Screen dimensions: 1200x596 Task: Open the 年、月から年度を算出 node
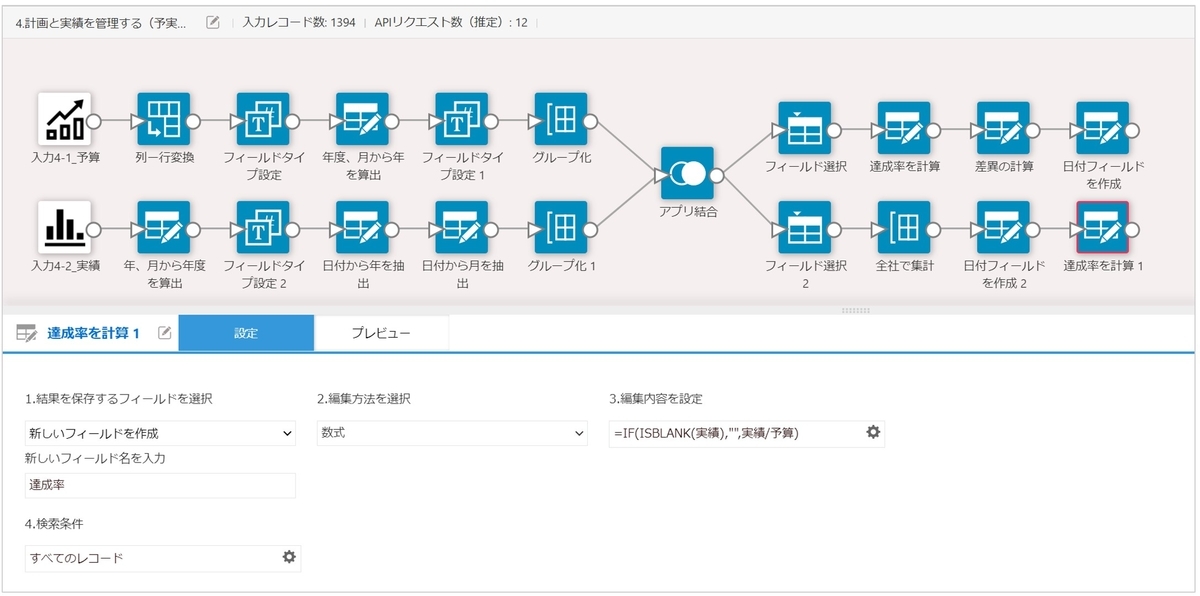pyautogui.click(x=163, y=227)
